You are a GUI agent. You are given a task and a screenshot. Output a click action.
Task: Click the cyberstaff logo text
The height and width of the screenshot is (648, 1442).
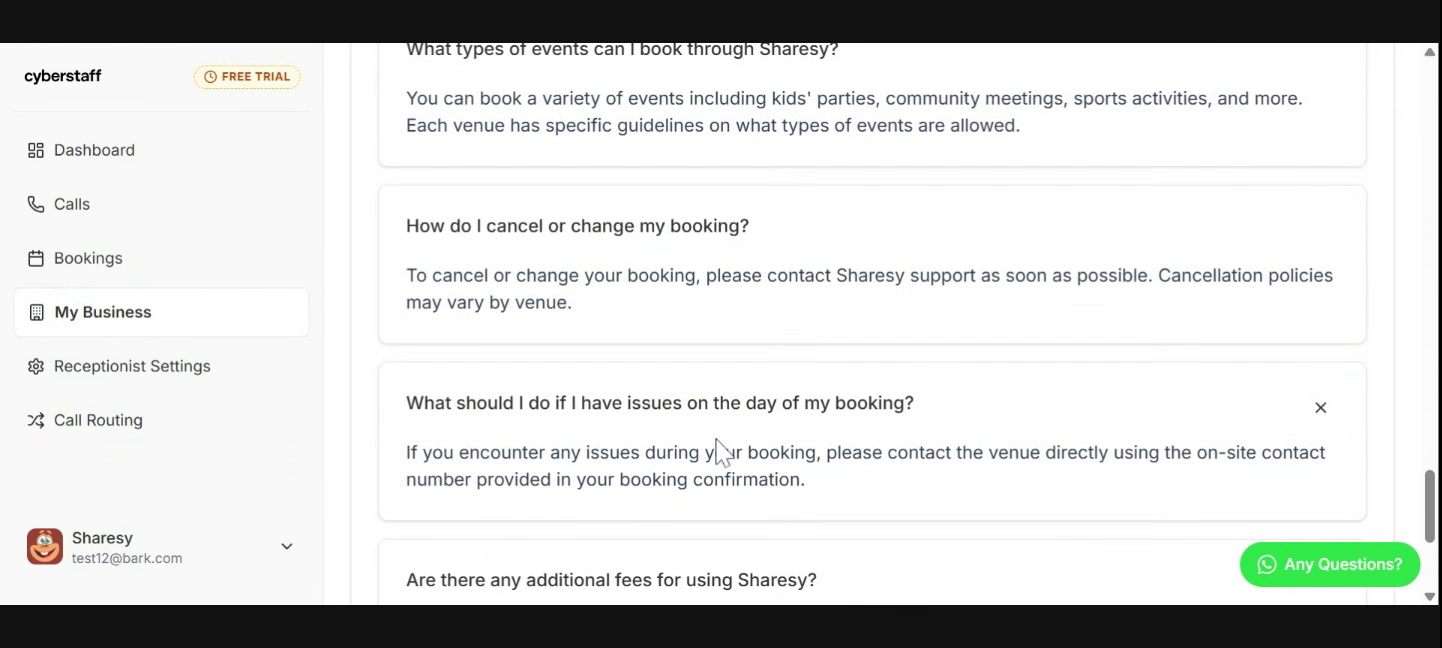click(63, 76)
